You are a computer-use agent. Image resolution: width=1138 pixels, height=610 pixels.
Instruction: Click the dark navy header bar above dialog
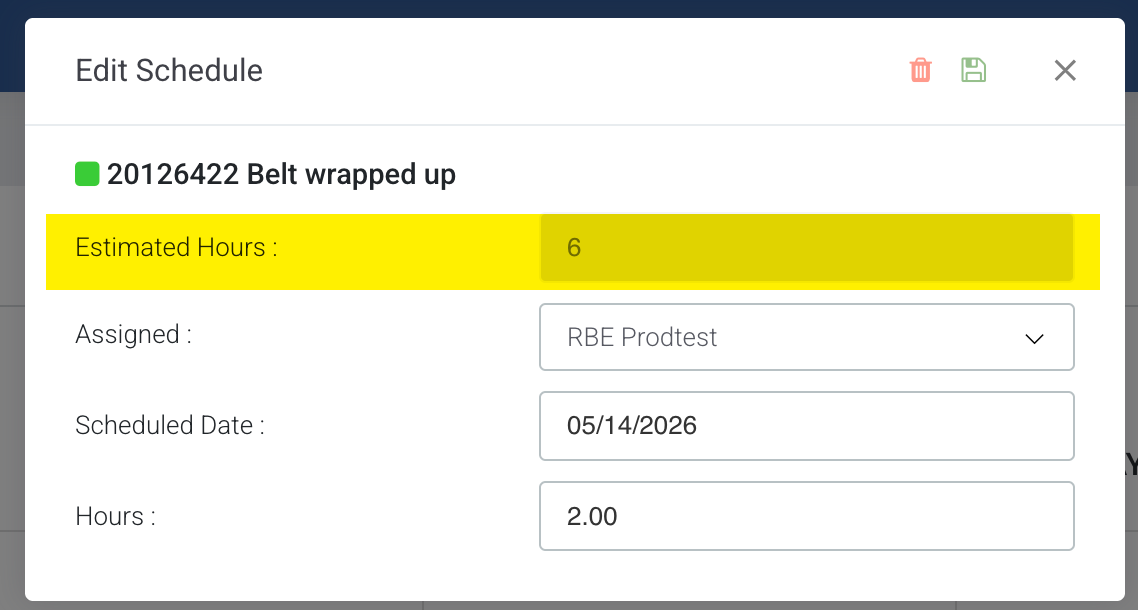[569, 8]
